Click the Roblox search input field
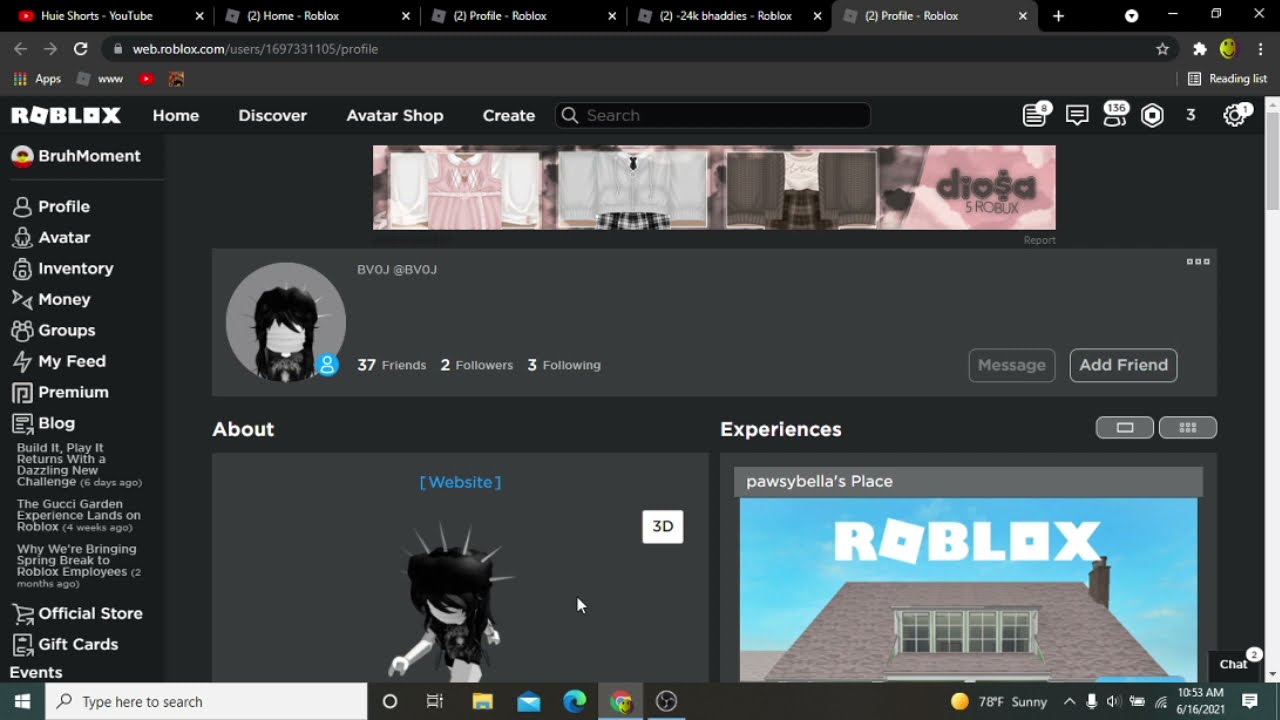 pyautogui.click(x=713, y=115)
